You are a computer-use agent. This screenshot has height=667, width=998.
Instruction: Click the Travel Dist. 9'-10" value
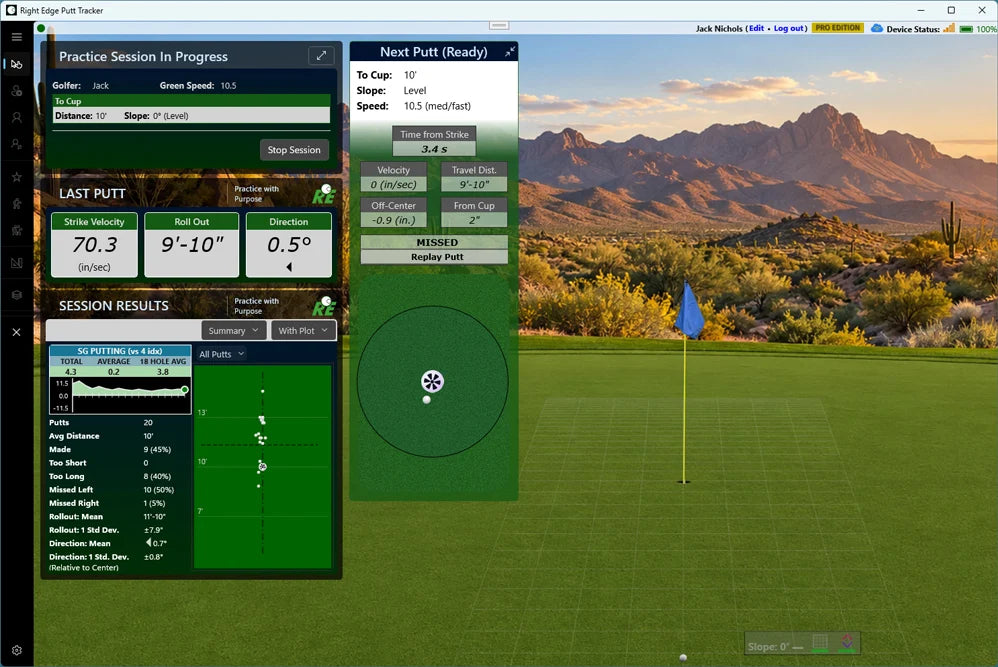point(474,185)
